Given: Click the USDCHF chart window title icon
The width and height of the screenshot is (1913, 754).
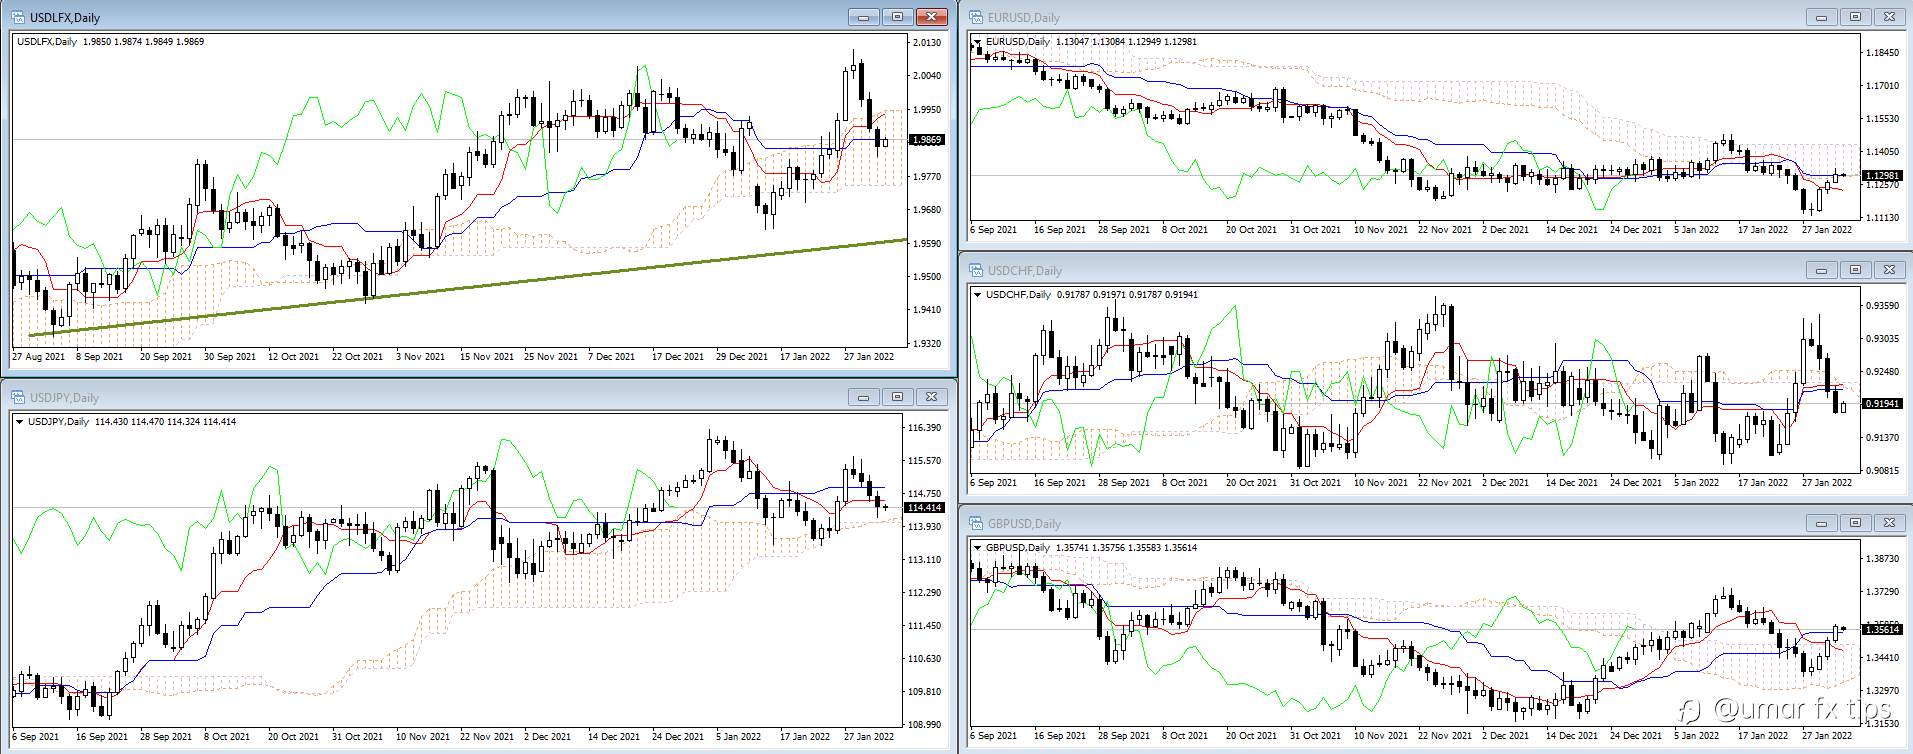Looking at the screenshot, I should pyautogui.click(x=976, y=270).
